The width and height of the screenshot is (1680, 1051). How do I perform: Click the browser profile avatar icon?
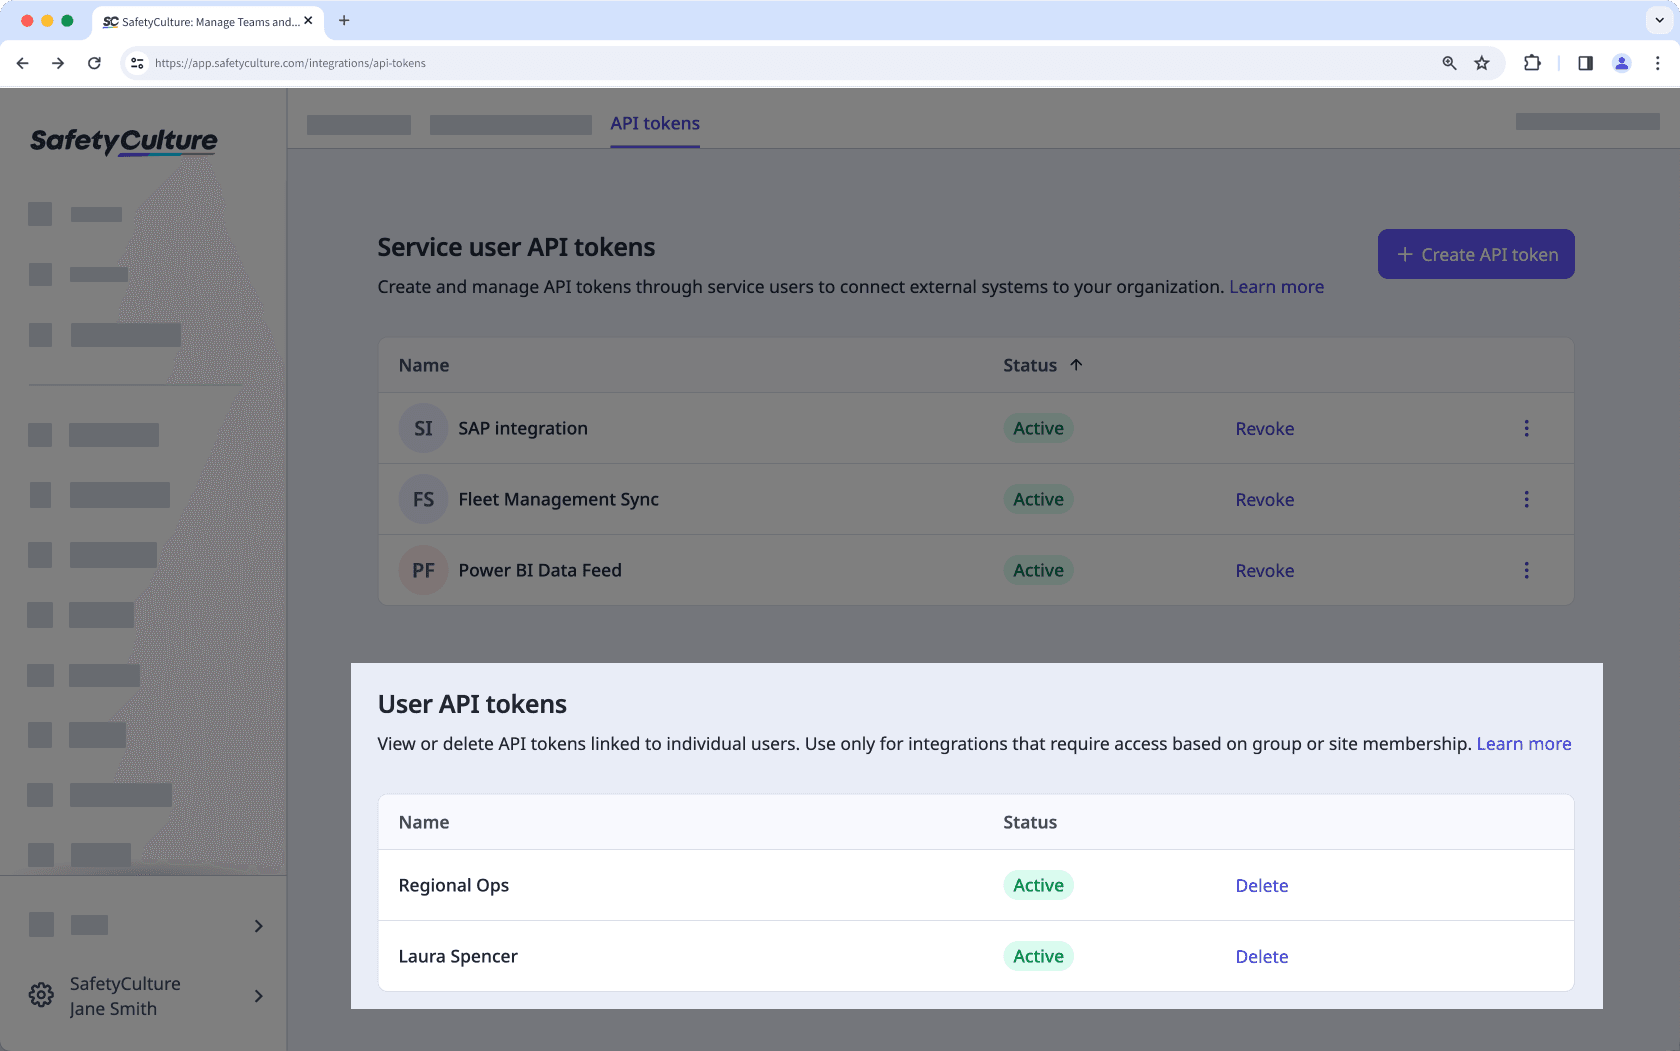(1621, 63)
